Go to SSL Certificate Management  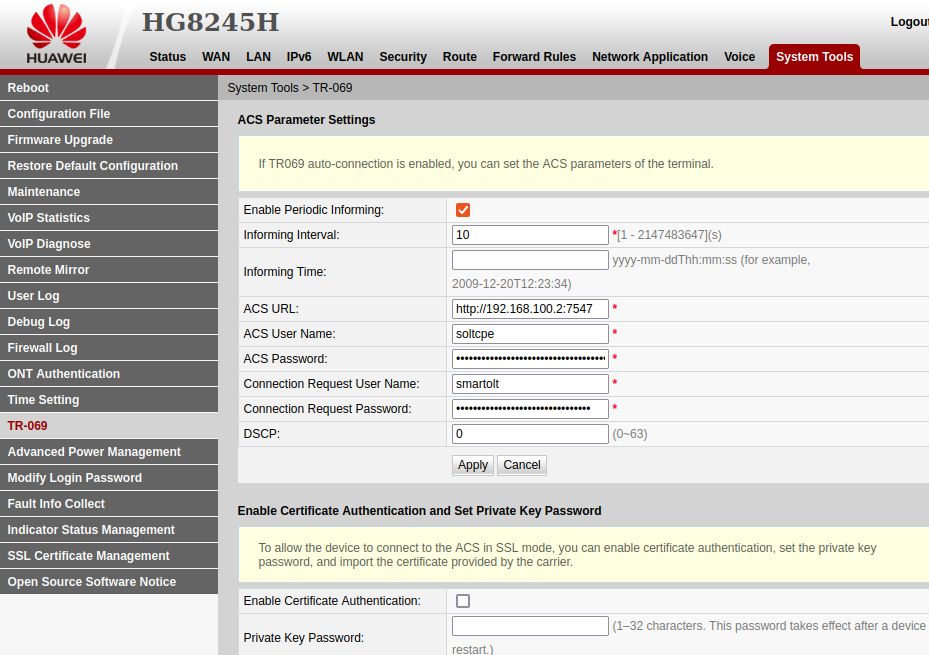pos(109,556)
